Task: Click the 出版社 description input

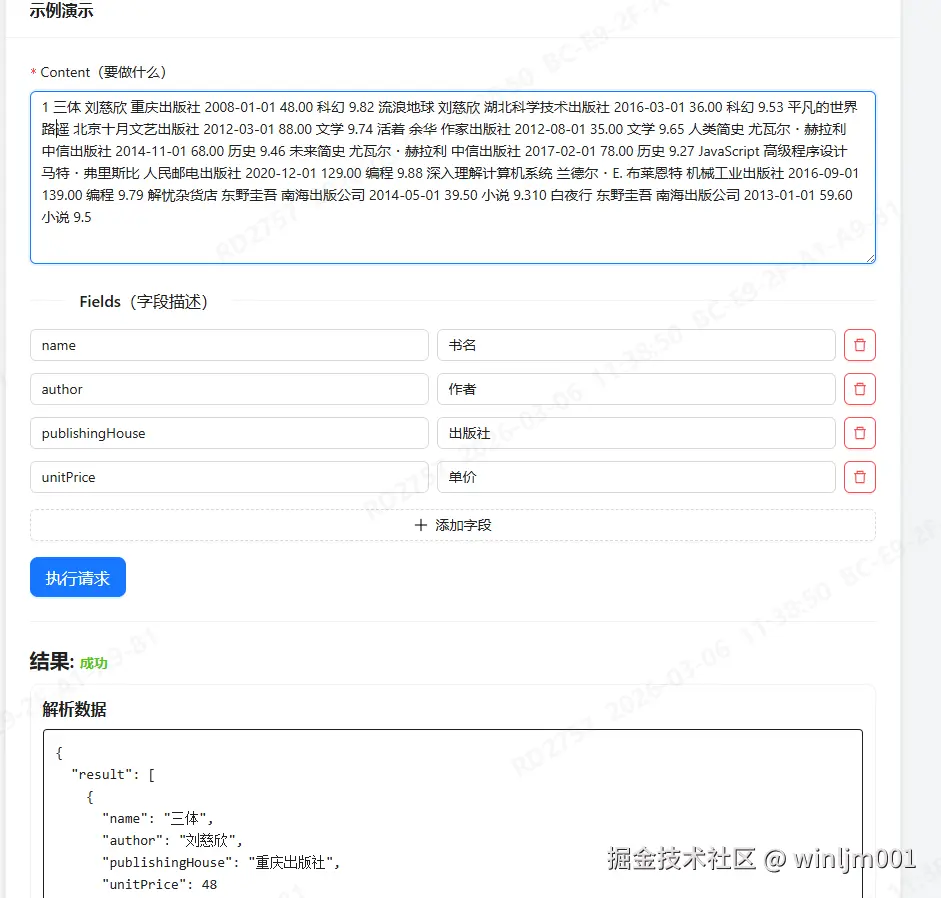Action: (636, 433)
